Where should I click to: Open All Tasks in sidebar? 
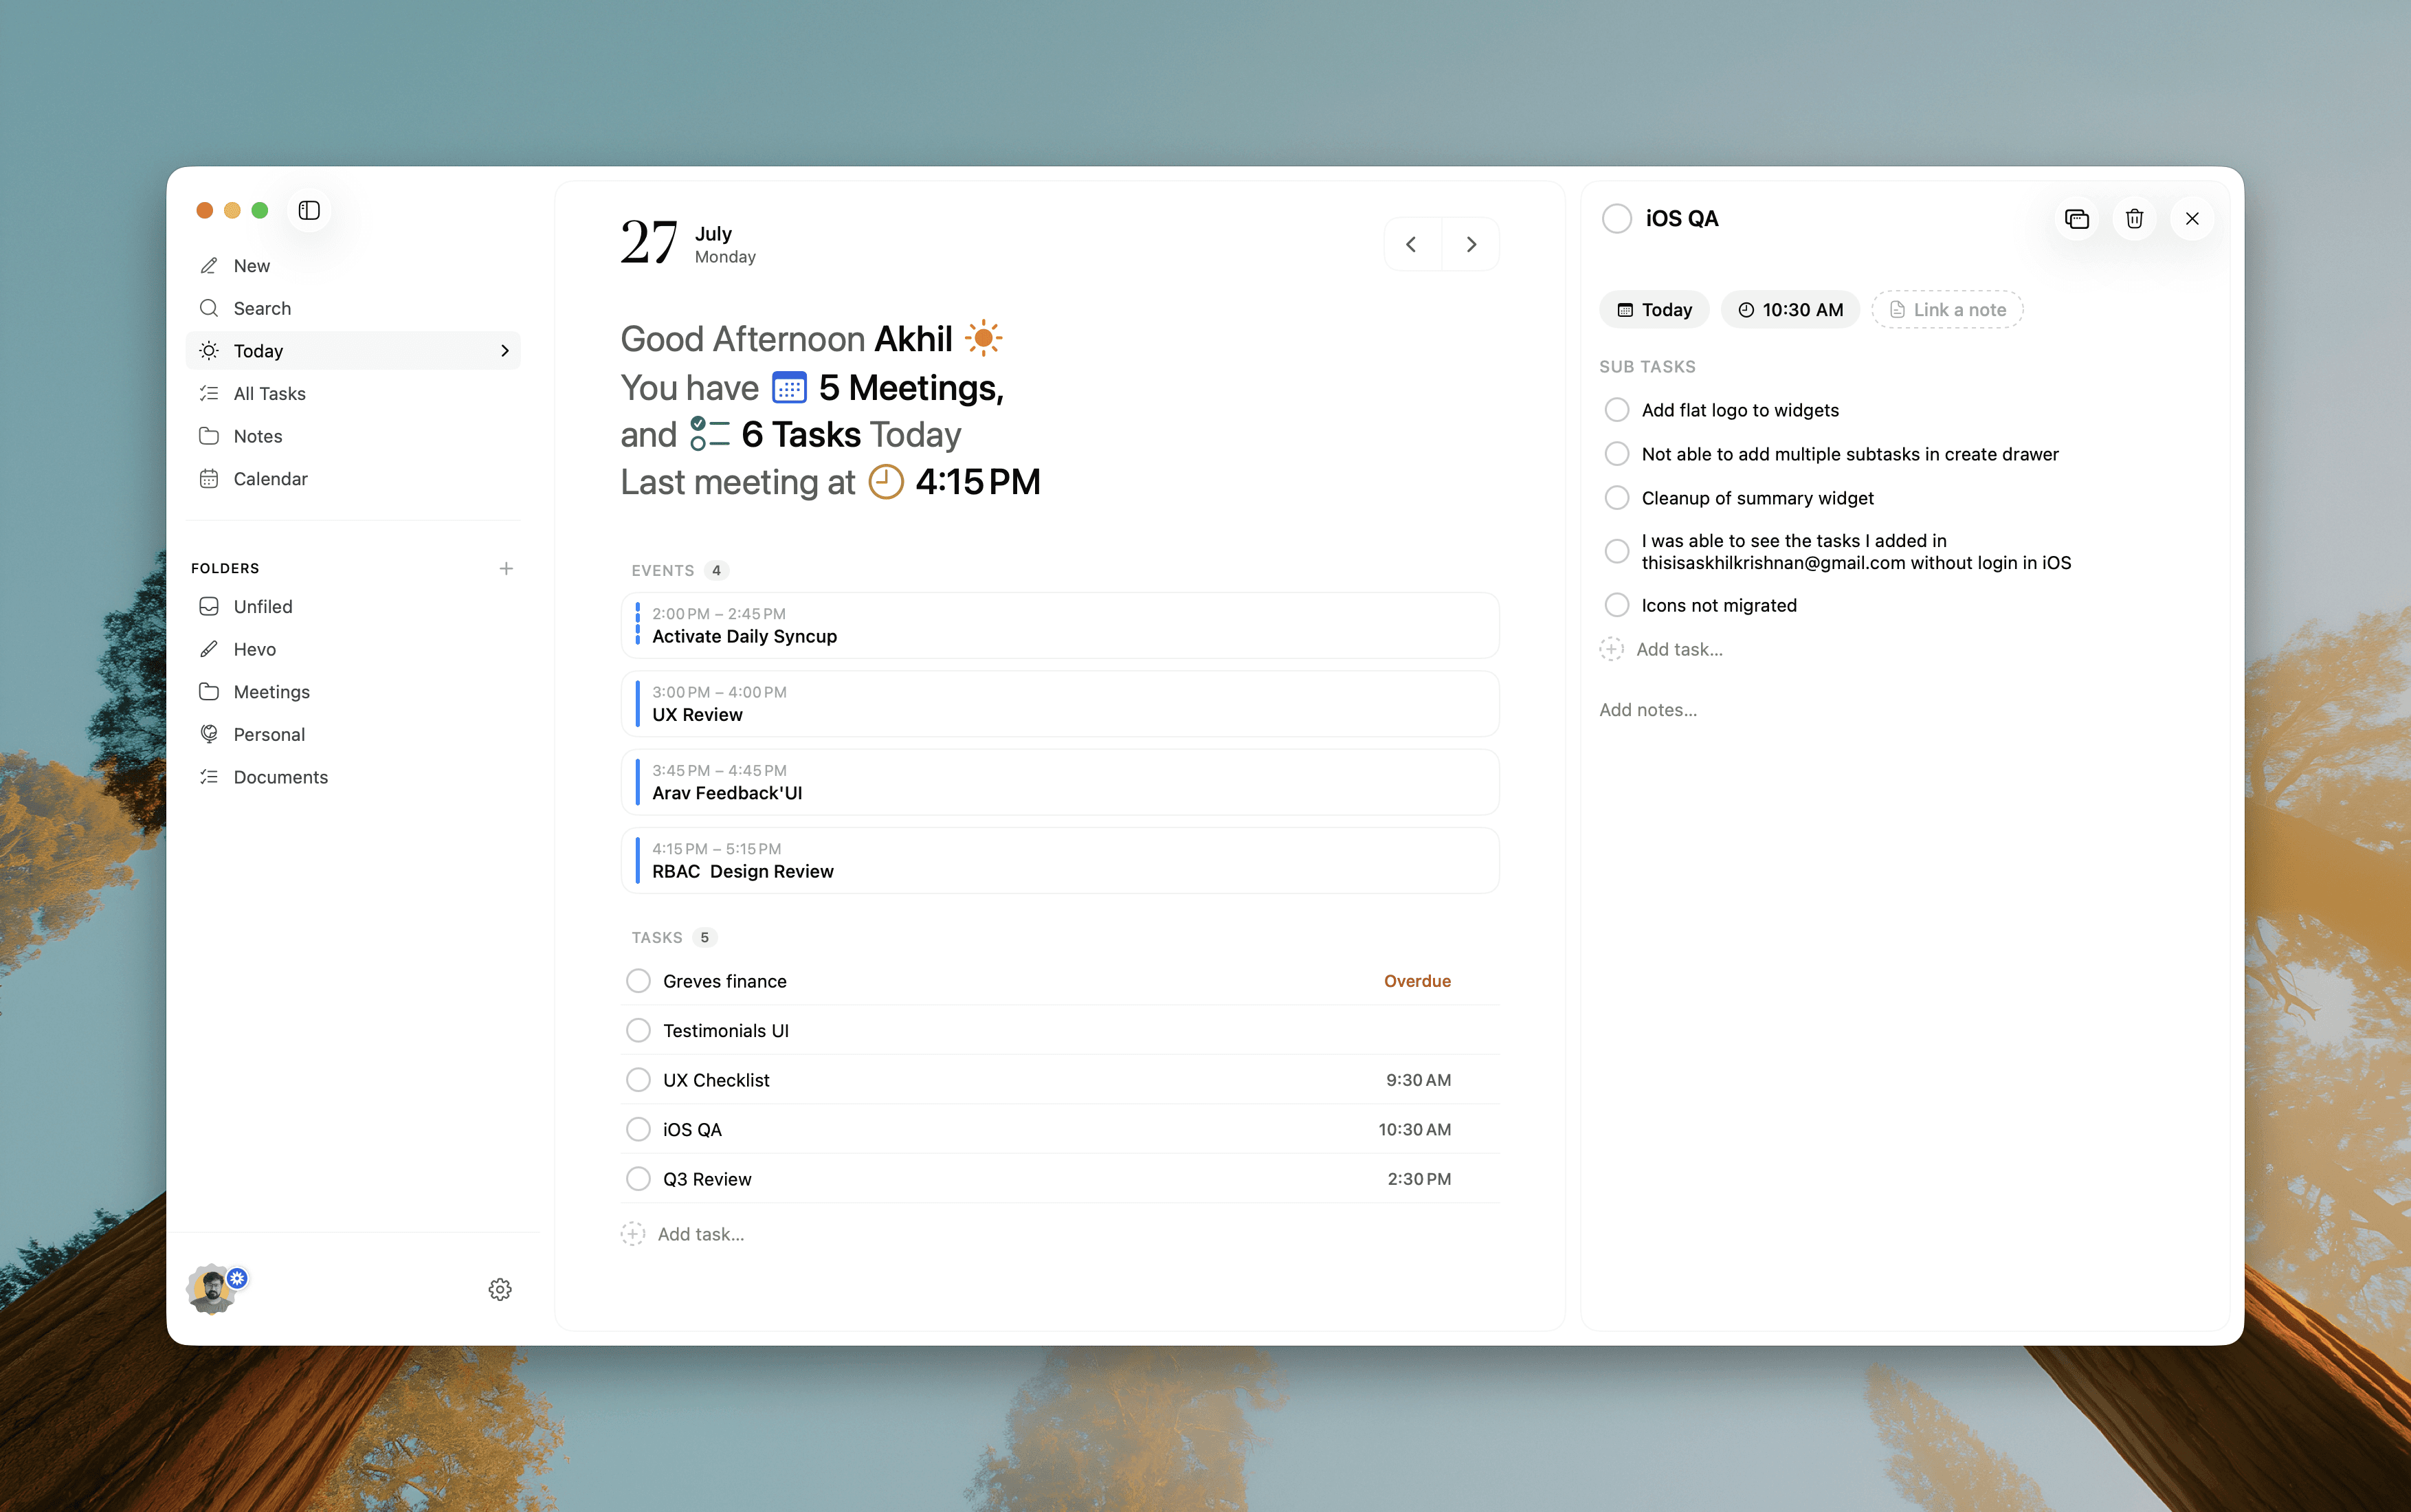click(x=353, y=393)
